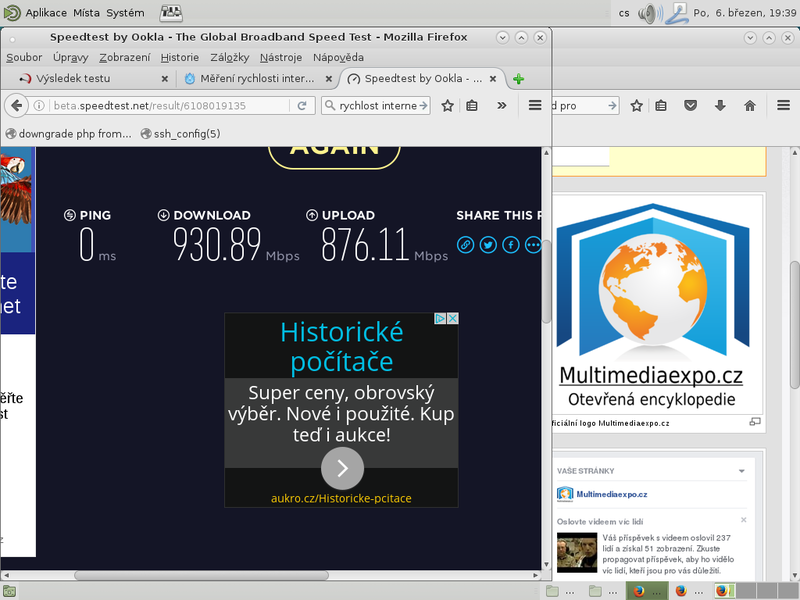Click the speaker icon in the top panel
Viewport: 800px width, 600px height.
(x=651, y=13)
